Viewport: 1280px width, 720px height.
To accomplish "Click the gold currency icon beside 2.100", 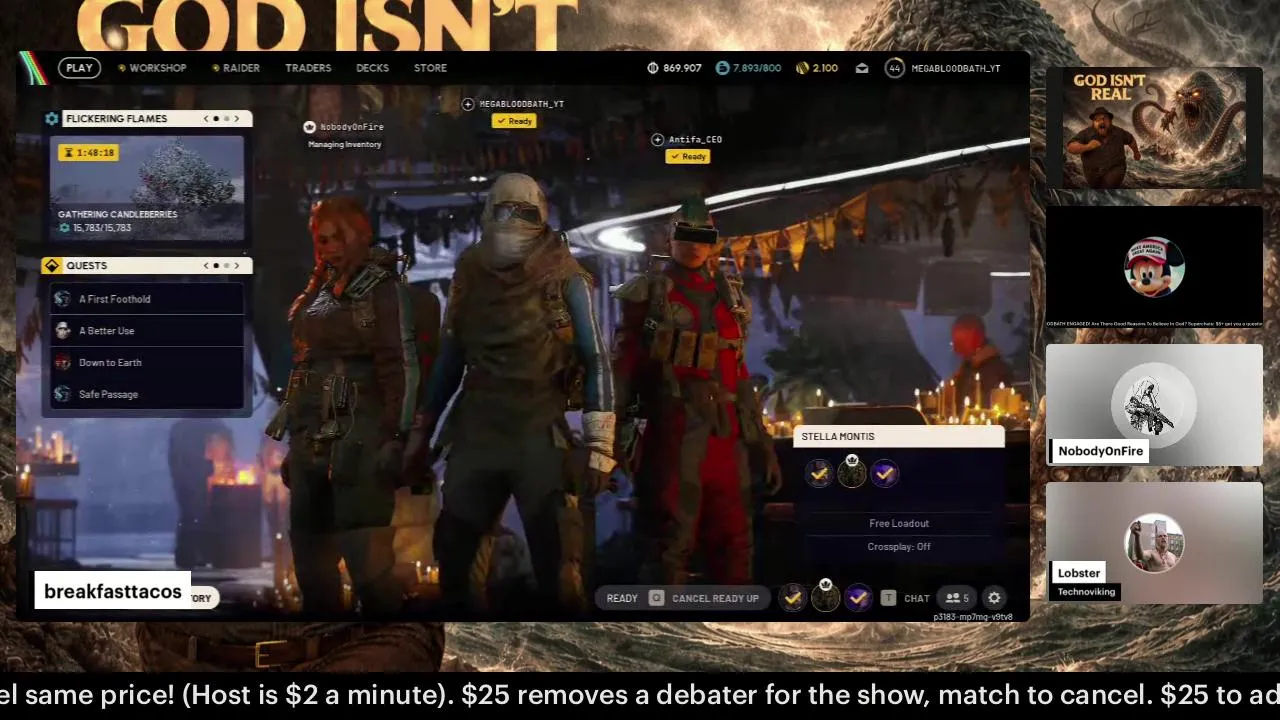I will (x=802, y=68).
